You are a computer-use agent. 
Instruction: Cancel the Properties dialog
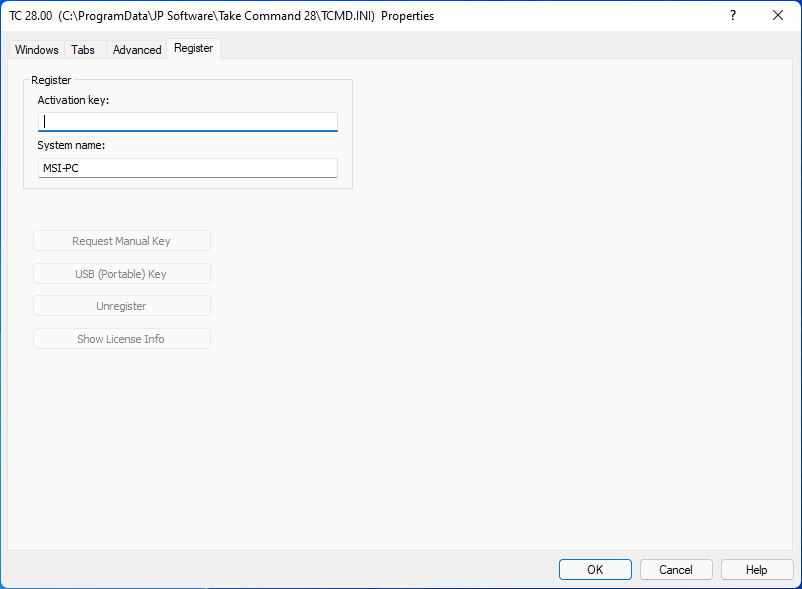(x=676, y=570)
